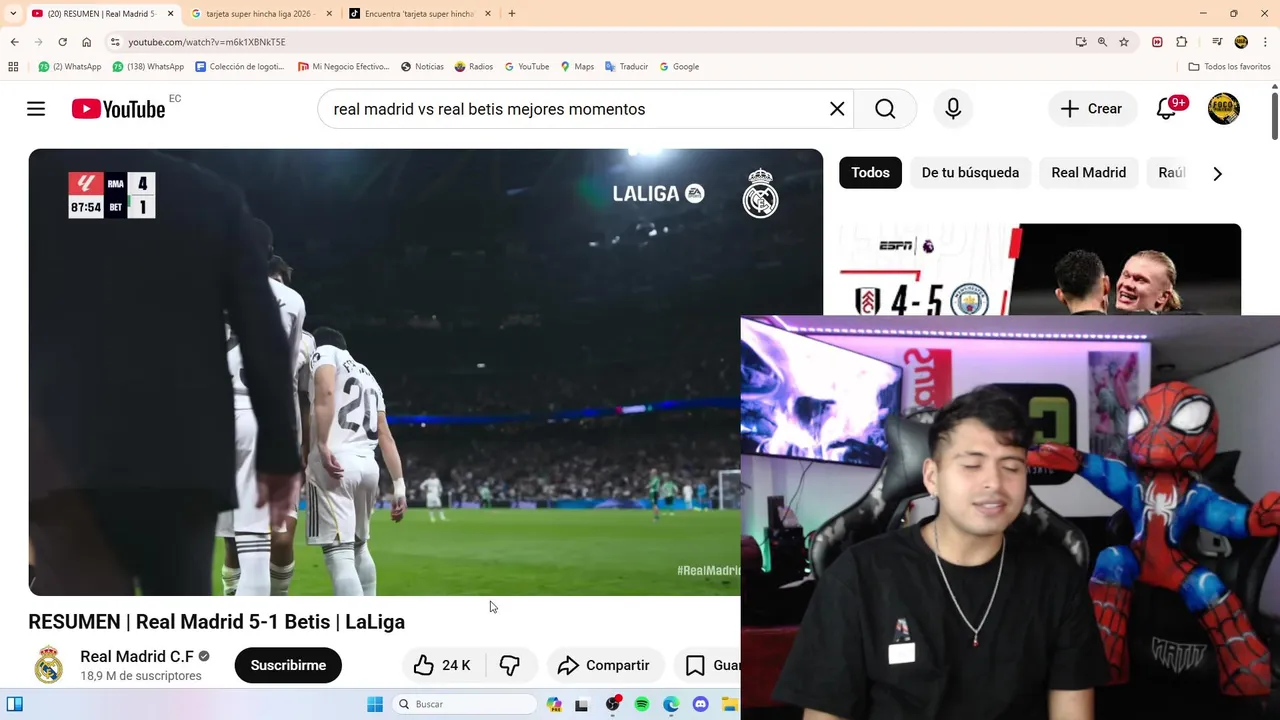
Task: Run the search with the magnifier button
Action: pyautogui.click(x=885, y=109)
